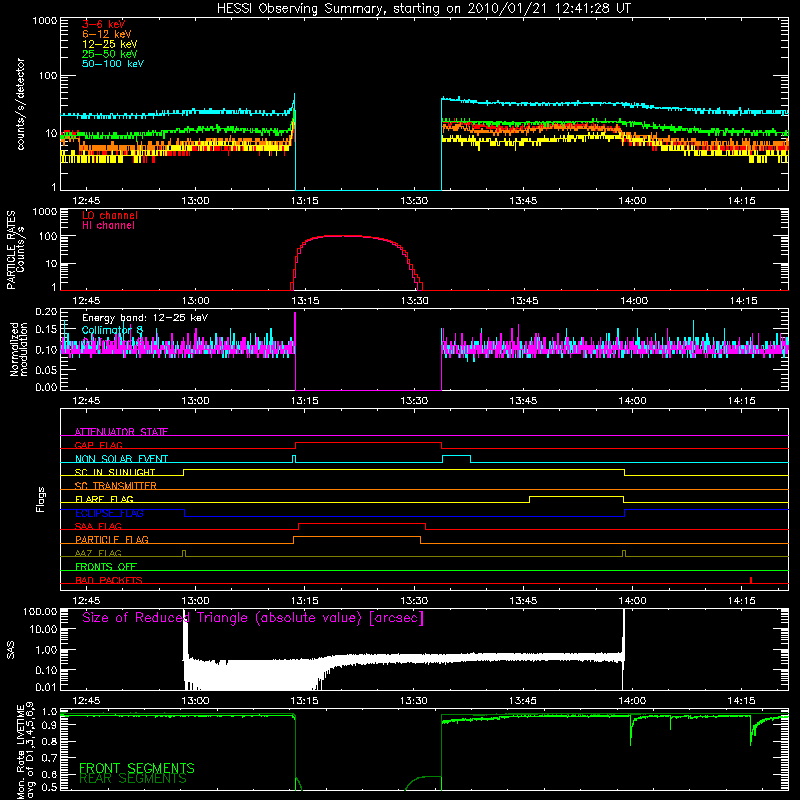Click the 100.00 tick on the SAS axis

[x=40, y=612]
